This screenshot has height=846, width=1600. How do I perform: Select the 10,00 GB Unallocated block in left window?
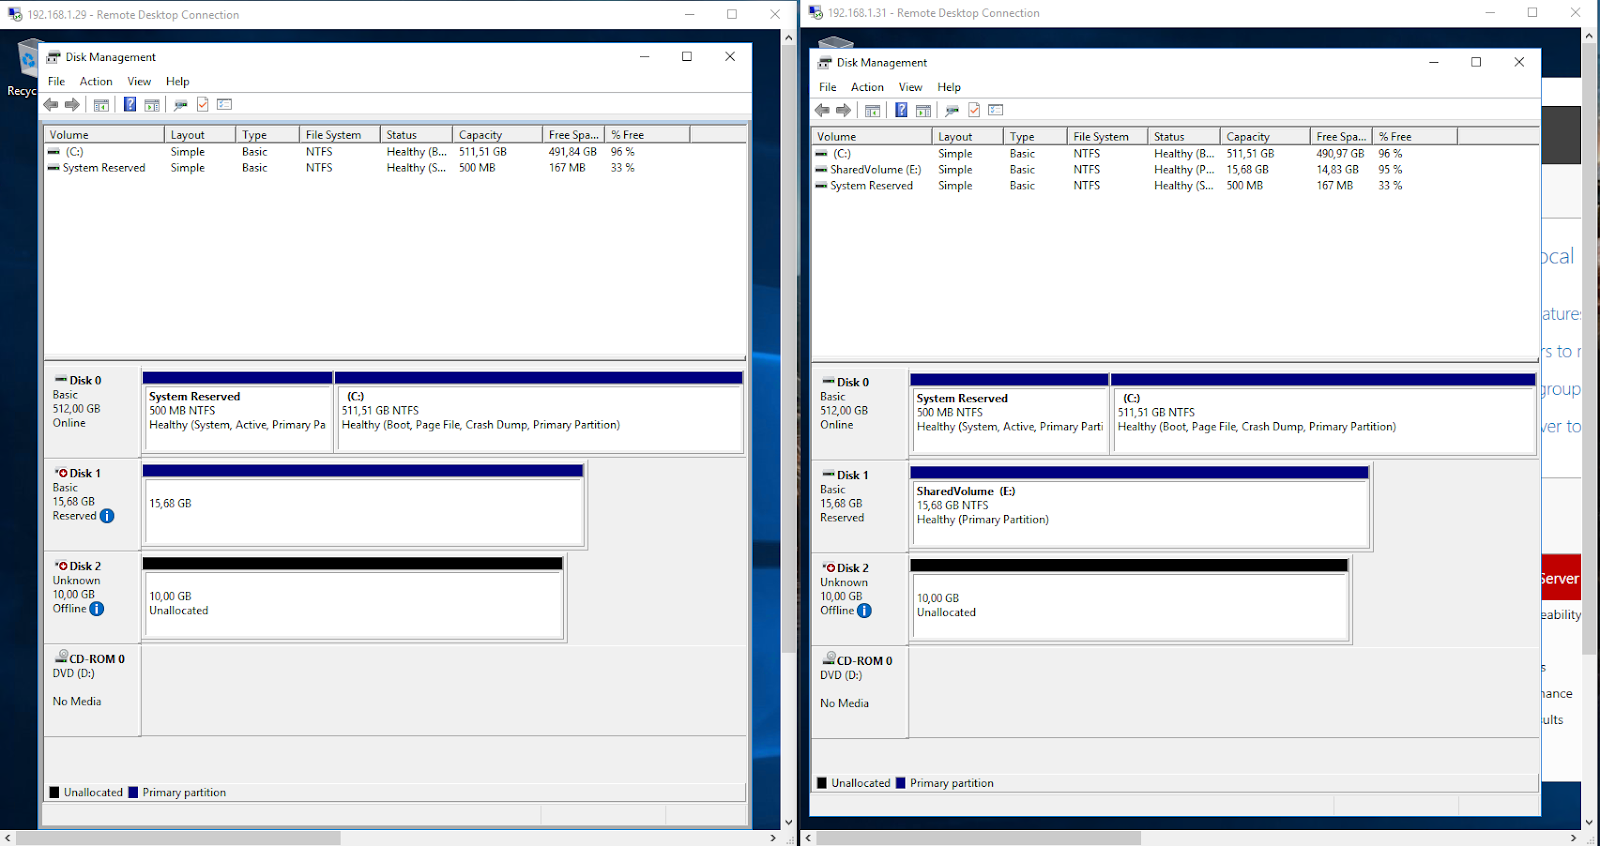tap(353, 604)
